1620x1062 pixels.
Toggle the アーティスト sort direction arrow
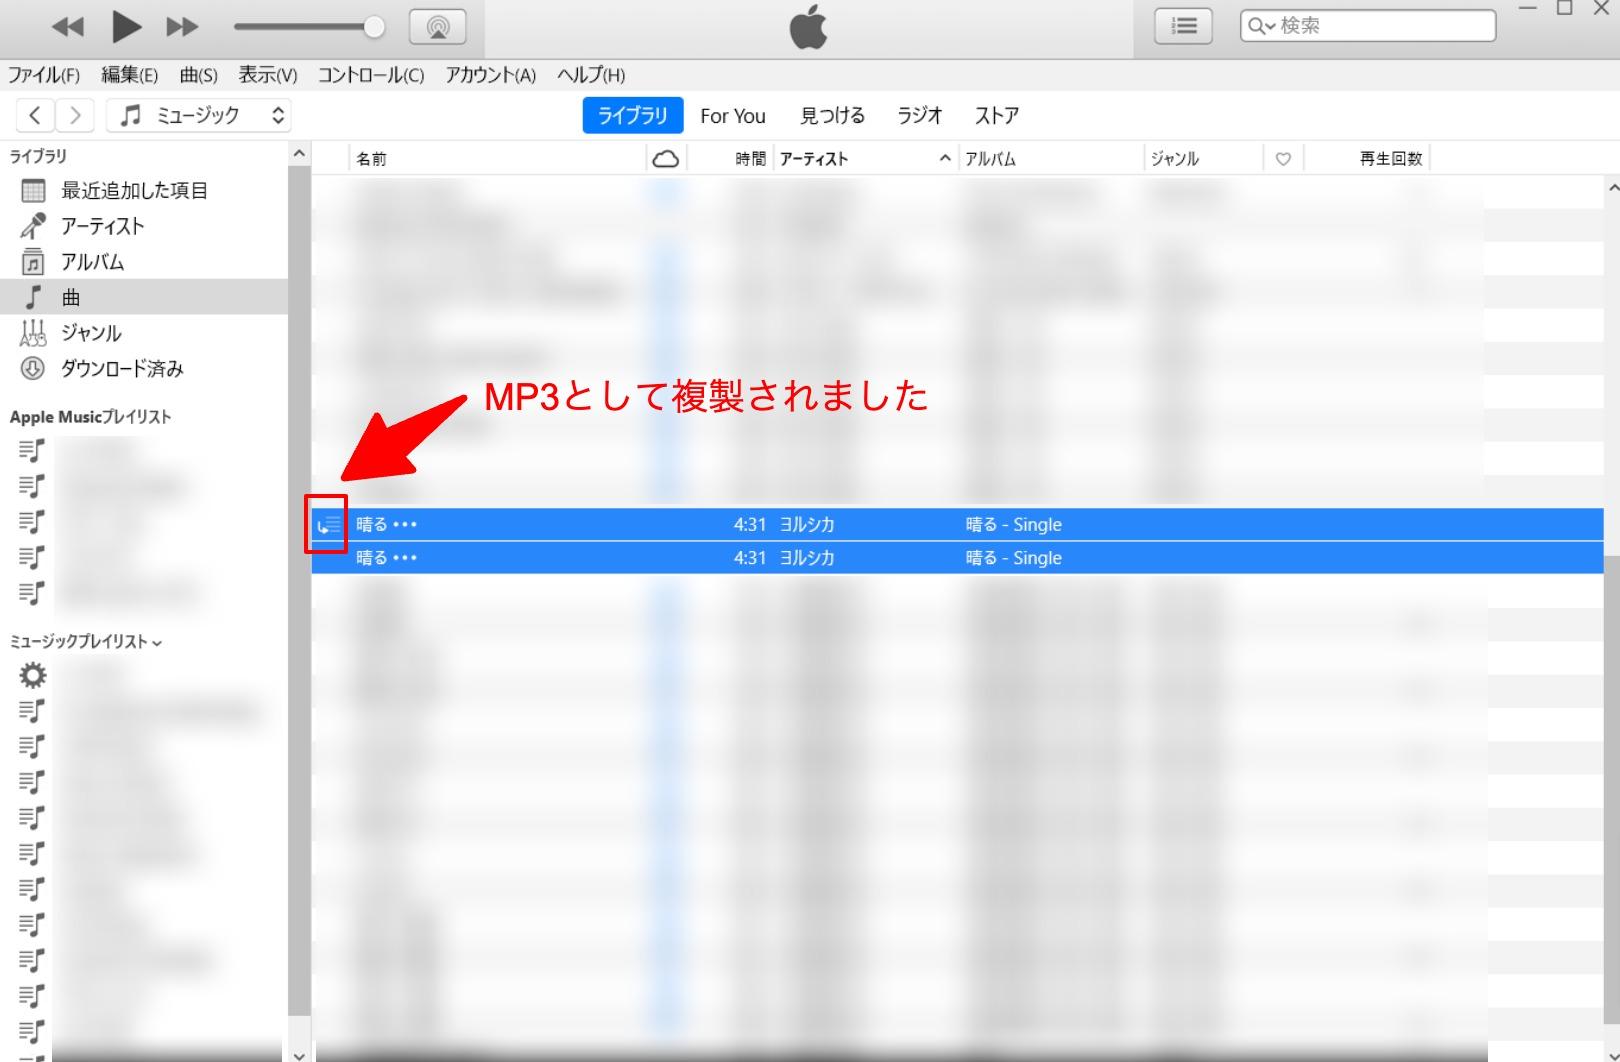[x=944, y=159]
